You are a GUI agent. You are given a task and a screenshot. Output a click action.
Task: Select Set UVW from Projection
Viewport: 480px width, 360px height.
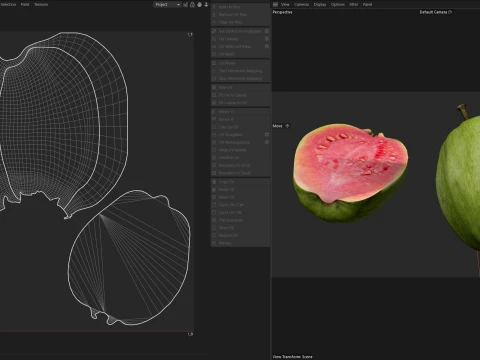coord(237,31)
